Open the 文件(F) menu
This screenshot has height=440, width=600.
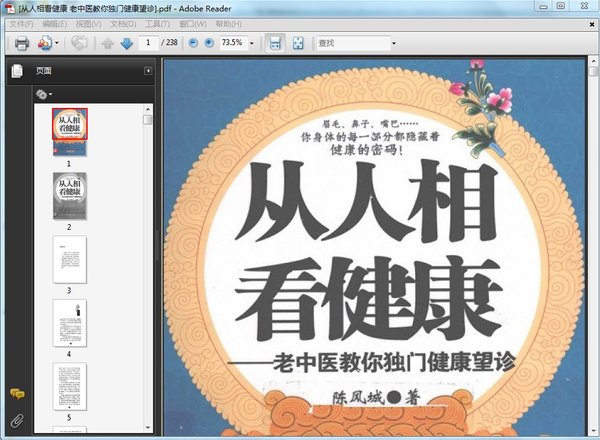[x=21, y=24]
